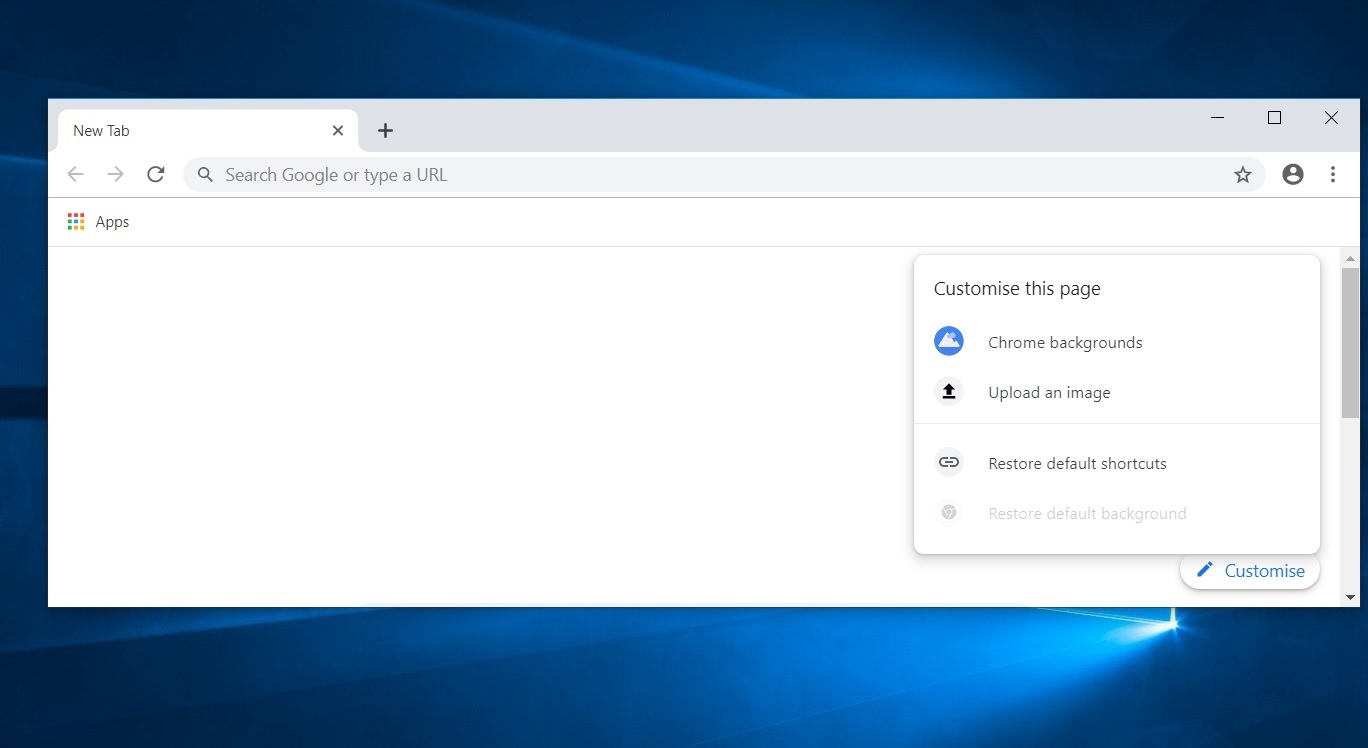
Task: Choose Chrome backgrounds option
Action: point(1117,342)
